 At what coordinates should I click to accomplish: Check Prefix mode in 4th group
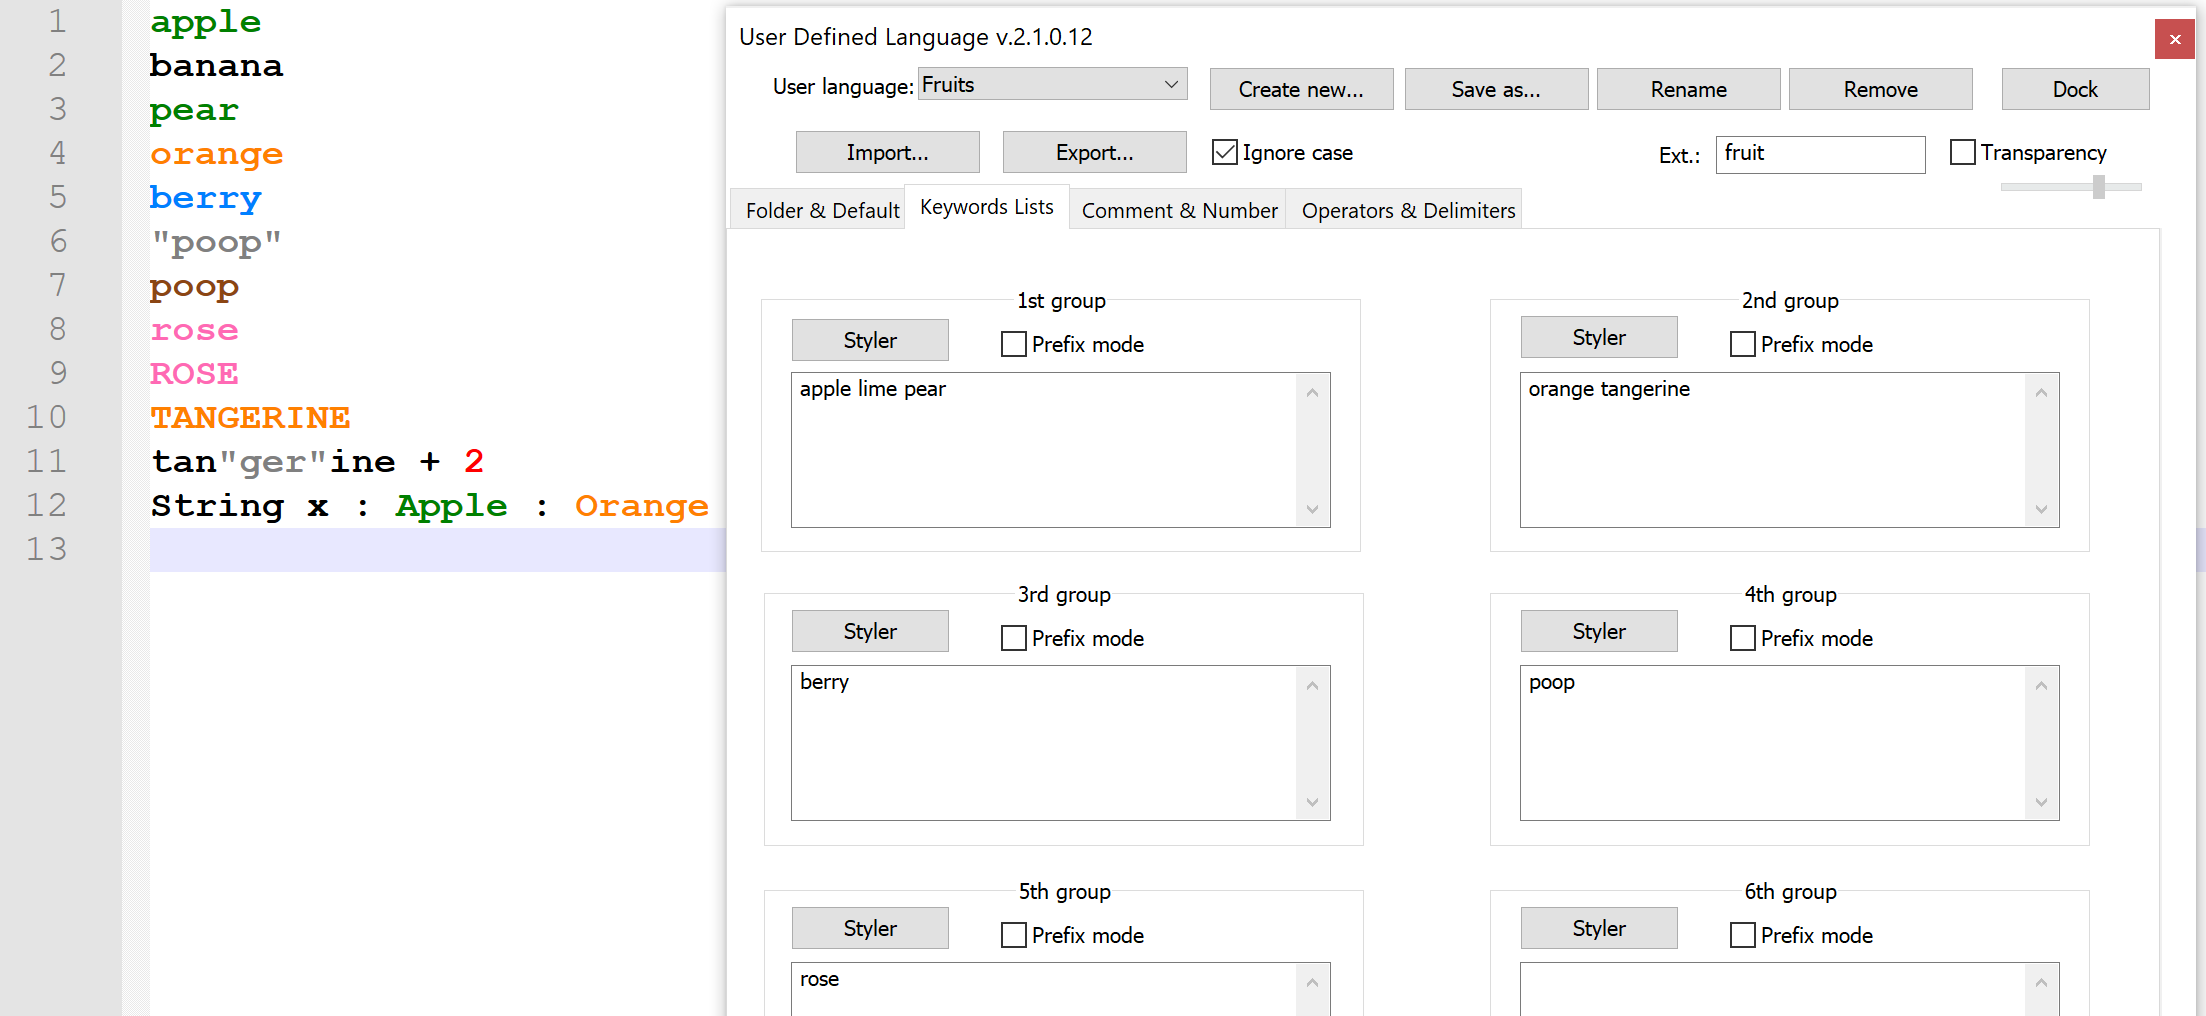[1743, 639]
